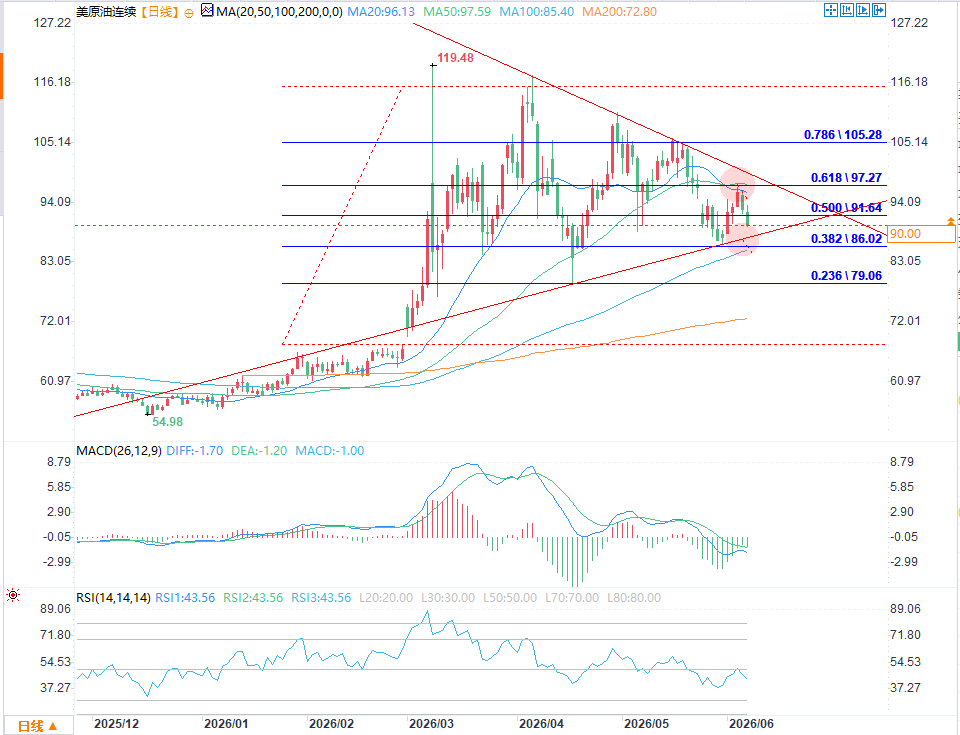Click the export arrow icon at top right
Screen dimensions: 960x735
(x=879, y=10)
